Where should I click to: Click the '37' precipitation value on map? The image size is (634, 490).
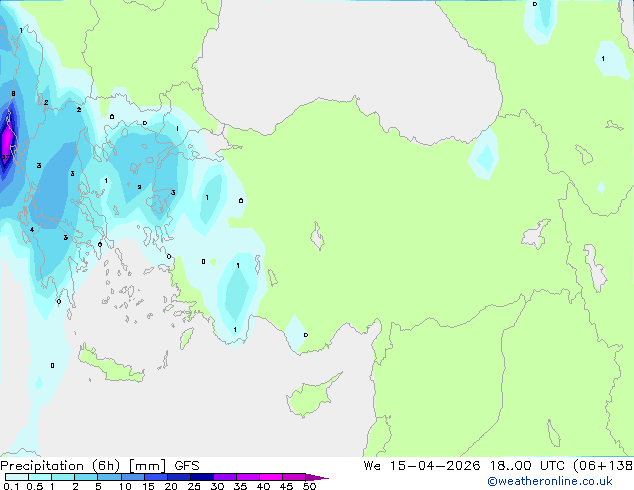(5, 157)
